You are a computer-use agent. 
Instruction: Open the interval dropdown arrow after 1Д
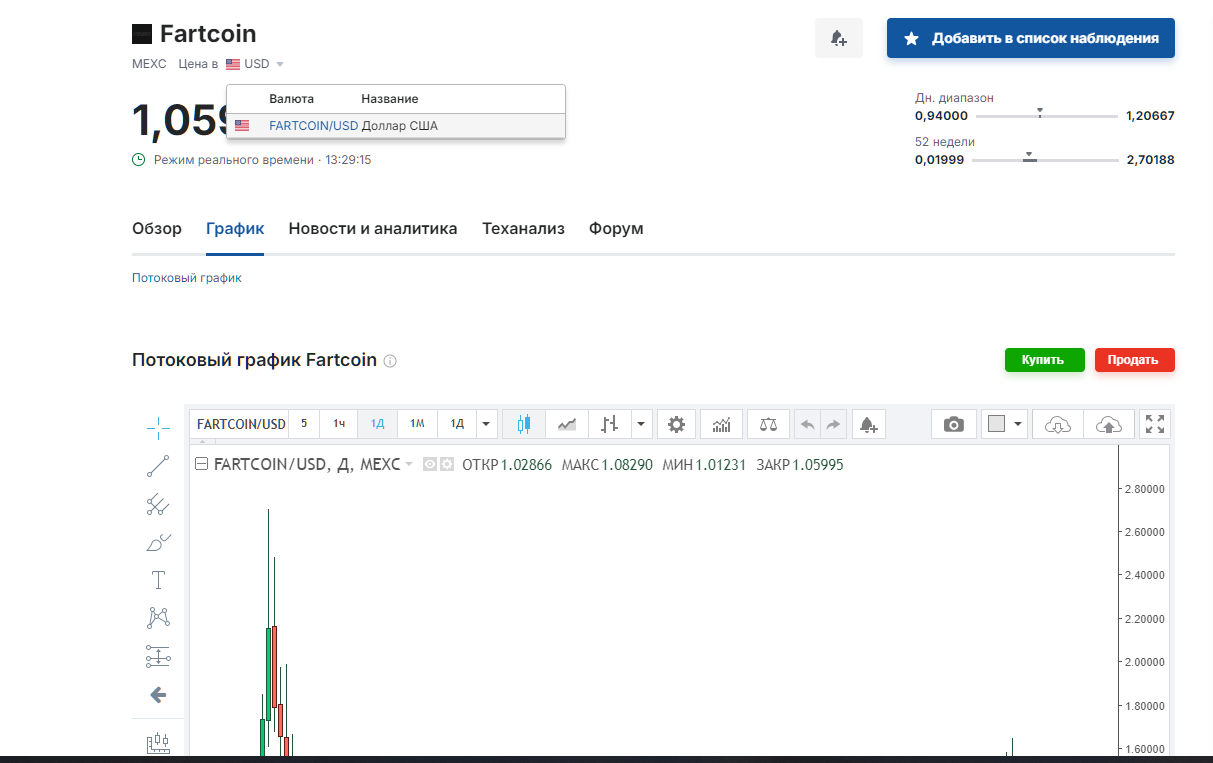[x=487, y=424]
